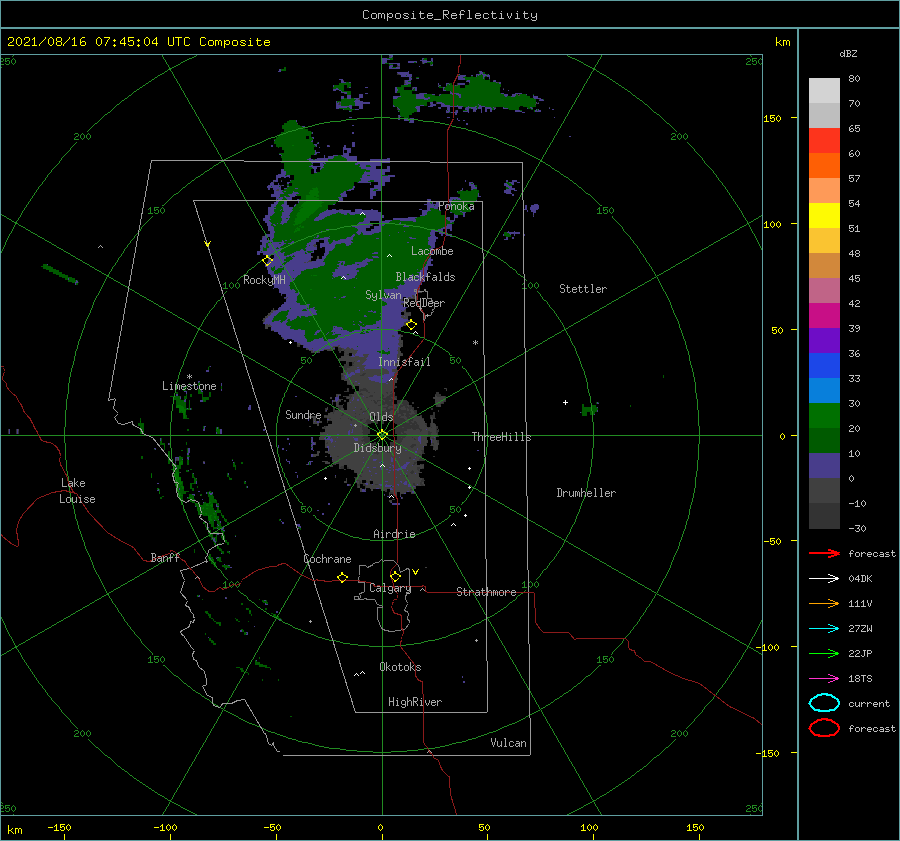Click the Stettler city label
The image size is (900, 841).
583,289
